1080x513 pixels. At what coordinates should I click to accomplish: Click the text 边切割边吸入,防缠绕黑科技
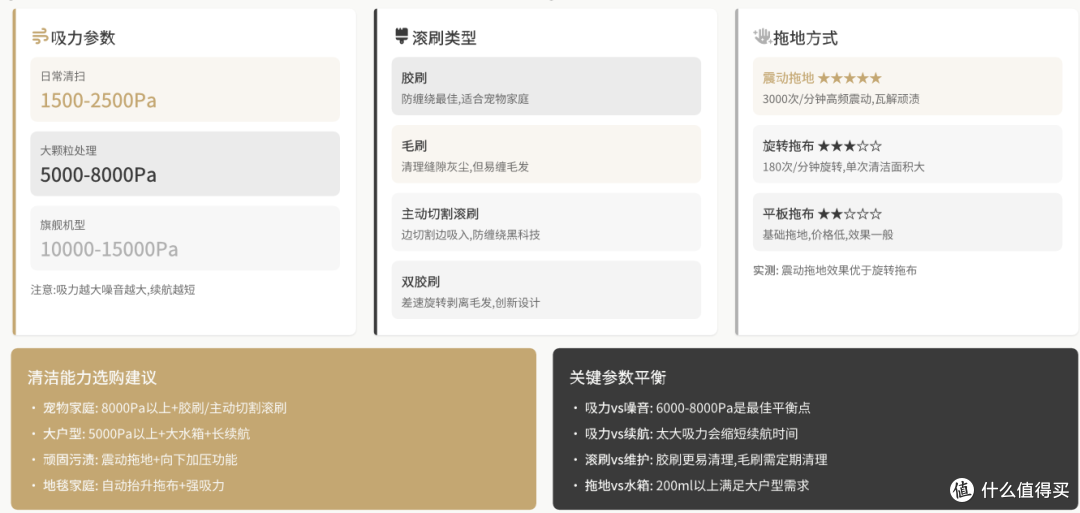pos(471,235)
